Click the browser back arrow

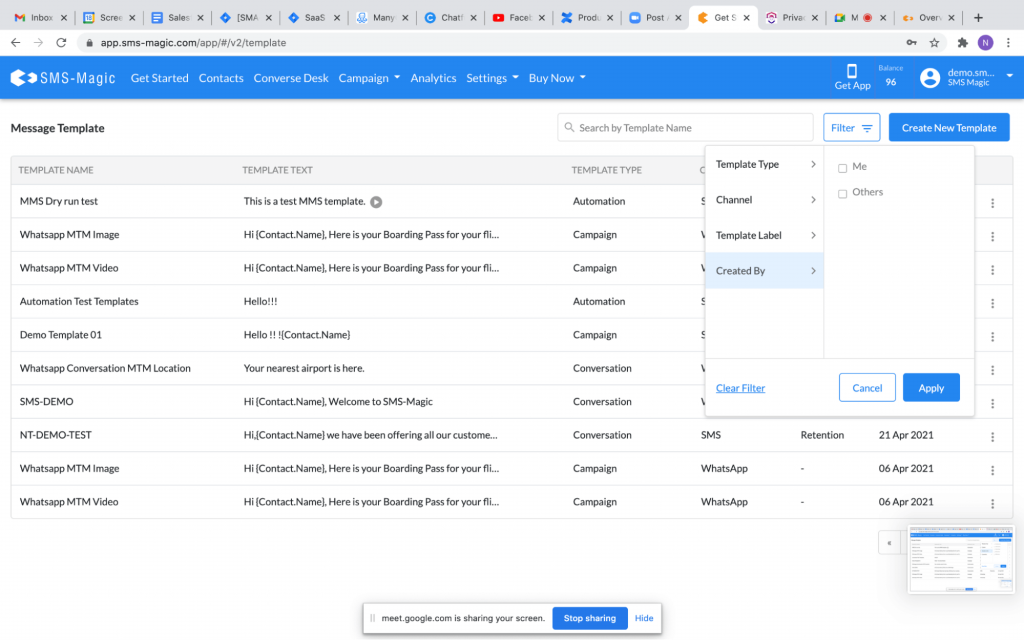(x=16, y=42)
